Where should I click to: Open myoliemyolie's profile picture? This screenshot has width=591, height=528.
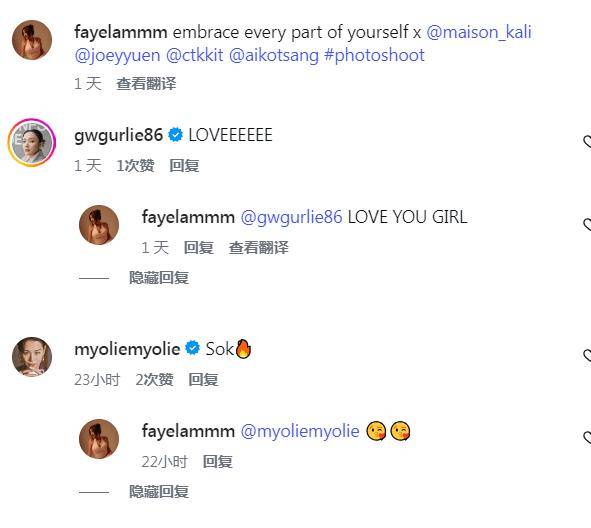[x=32, y=357]
